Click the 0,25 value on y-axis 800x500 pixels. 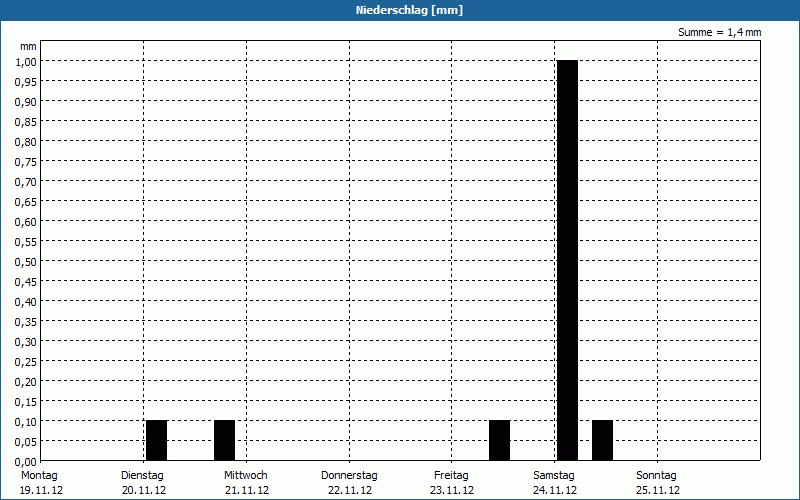26,362
